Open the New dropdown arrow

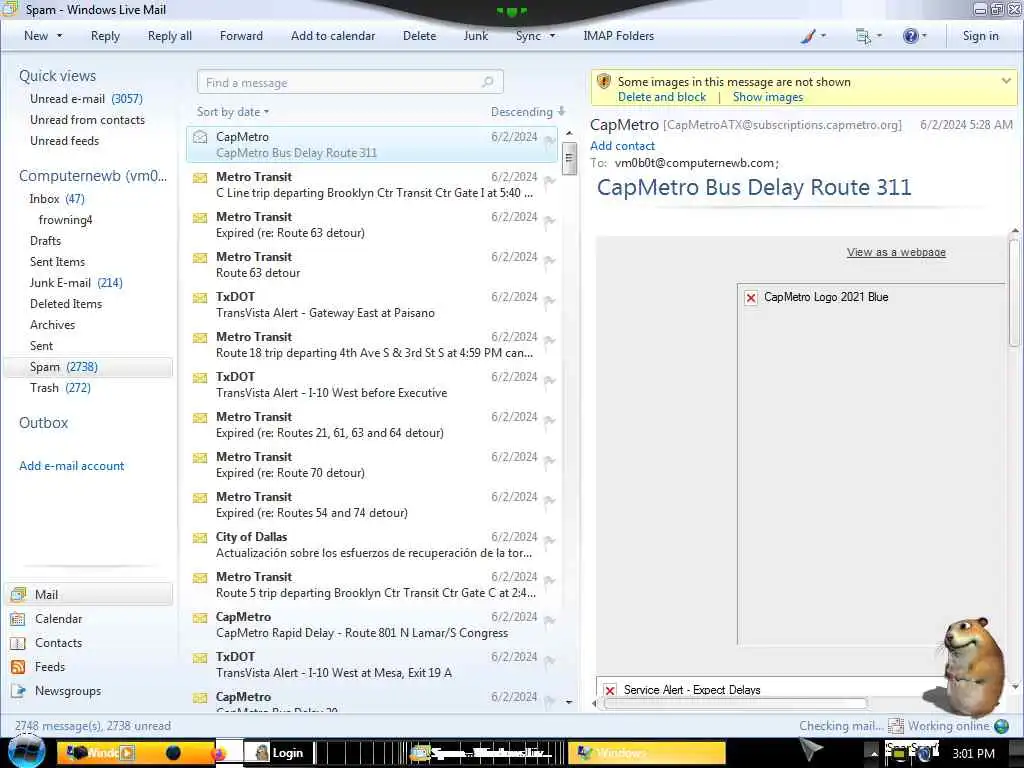[59, 36]
